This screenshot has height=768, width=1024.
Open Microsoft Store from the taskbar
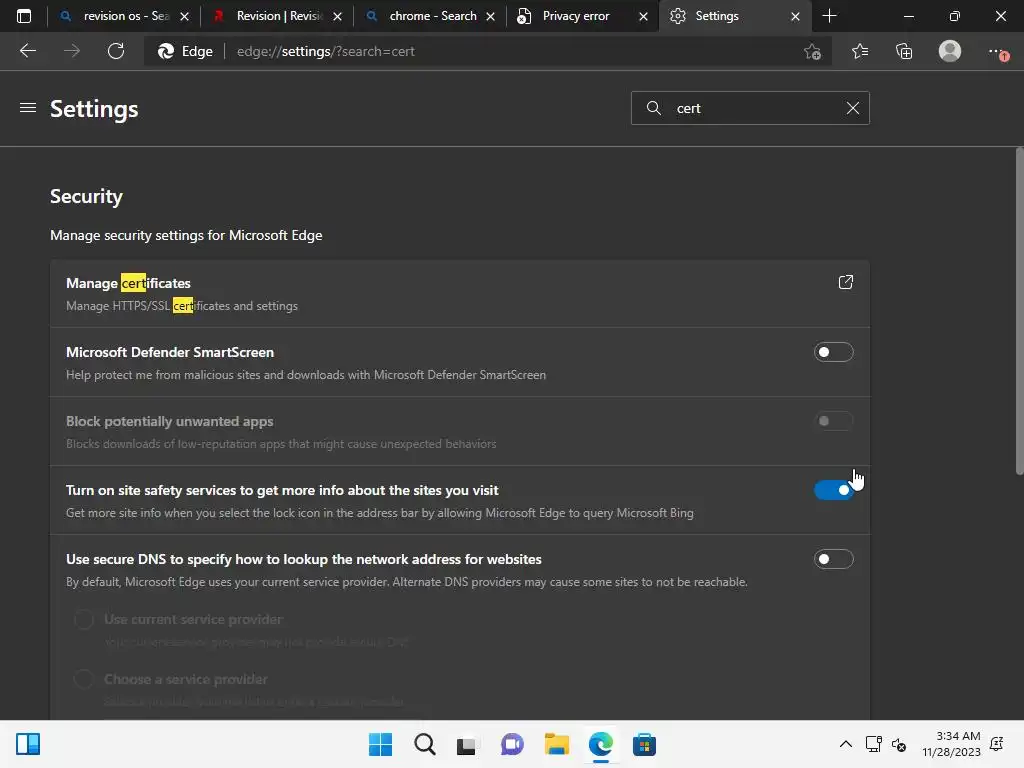coord(644,744)
